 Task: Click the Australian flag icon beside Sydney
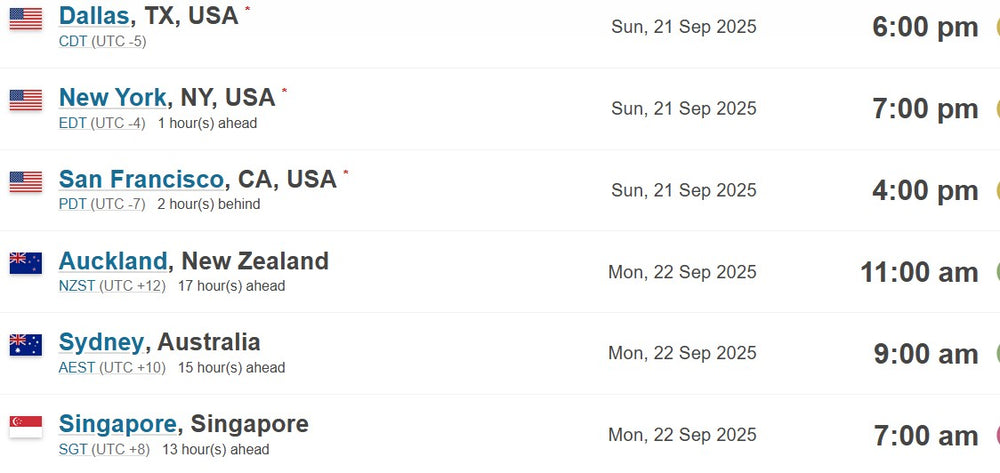pyautogui.click(x=26, y=345)
